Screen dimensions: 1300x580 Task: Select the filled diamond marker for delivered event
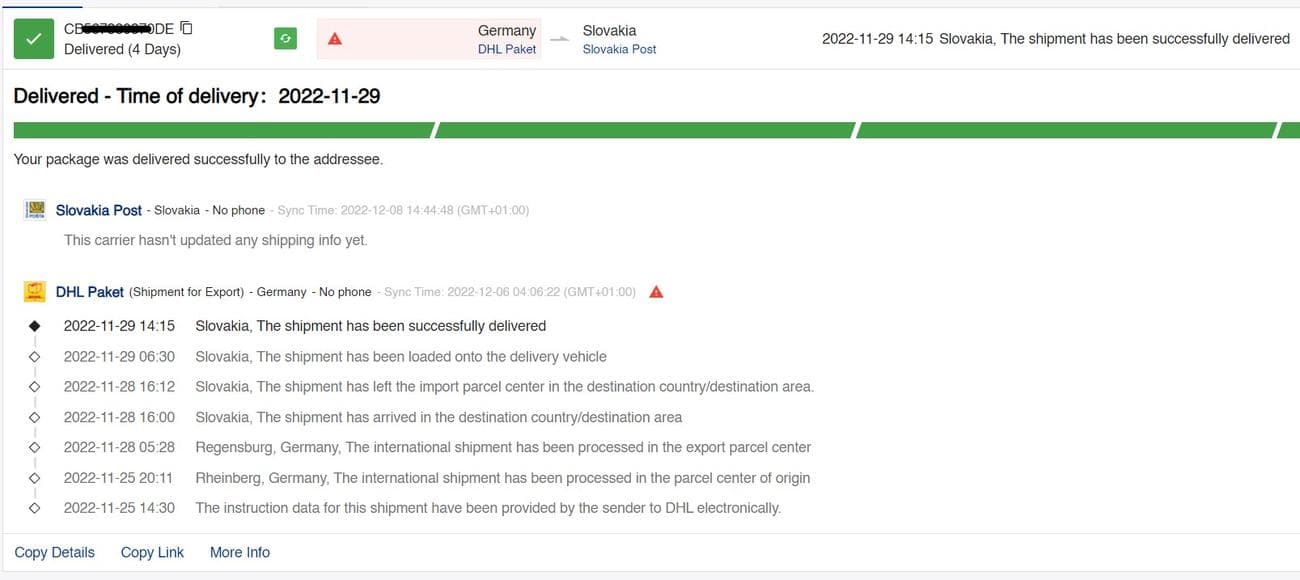tap(35, 326)
